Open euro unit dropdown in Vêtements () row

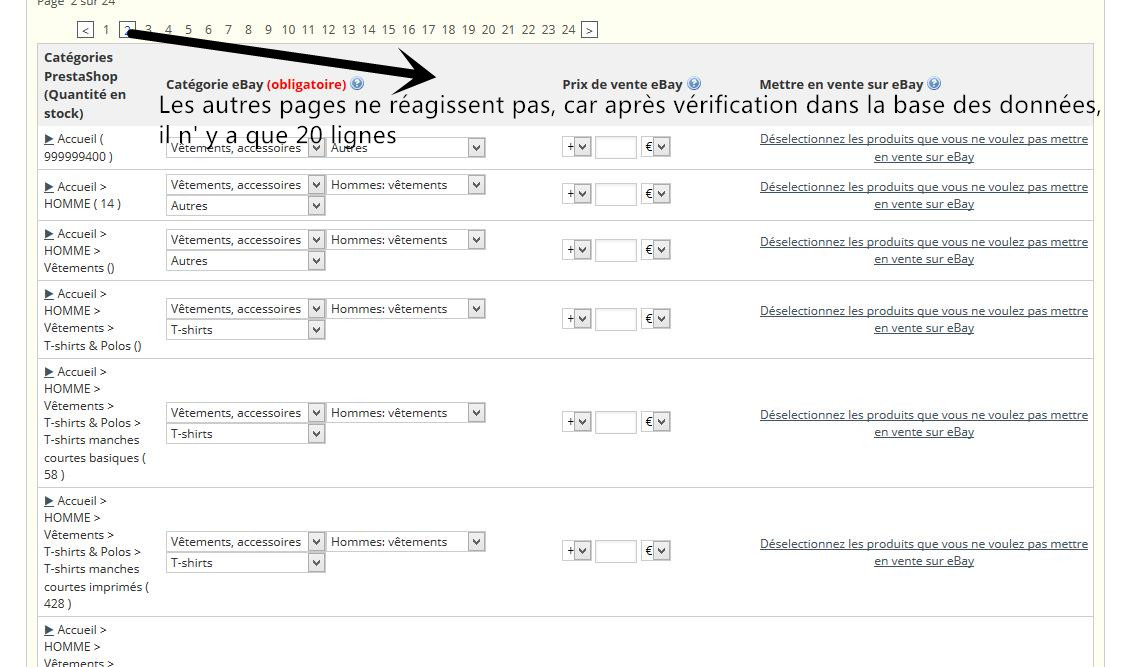[x=656, y=250]
